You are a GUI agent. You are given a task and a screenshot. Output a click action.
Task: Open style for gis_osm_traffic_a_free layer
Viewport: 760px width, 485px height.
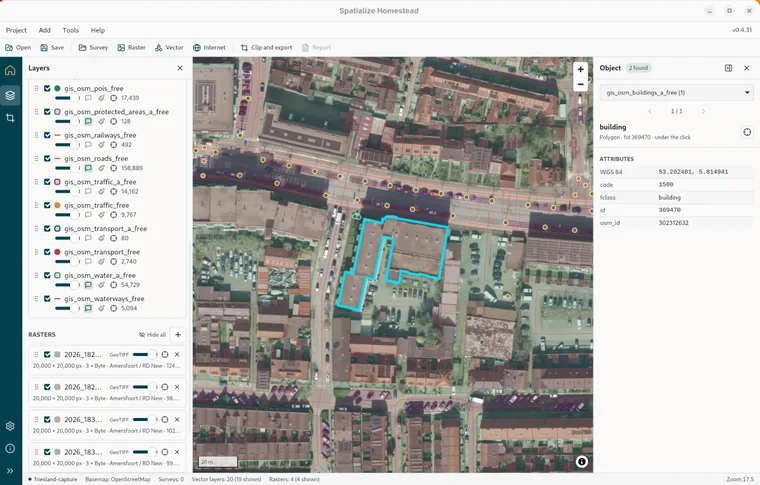point(101,191)
